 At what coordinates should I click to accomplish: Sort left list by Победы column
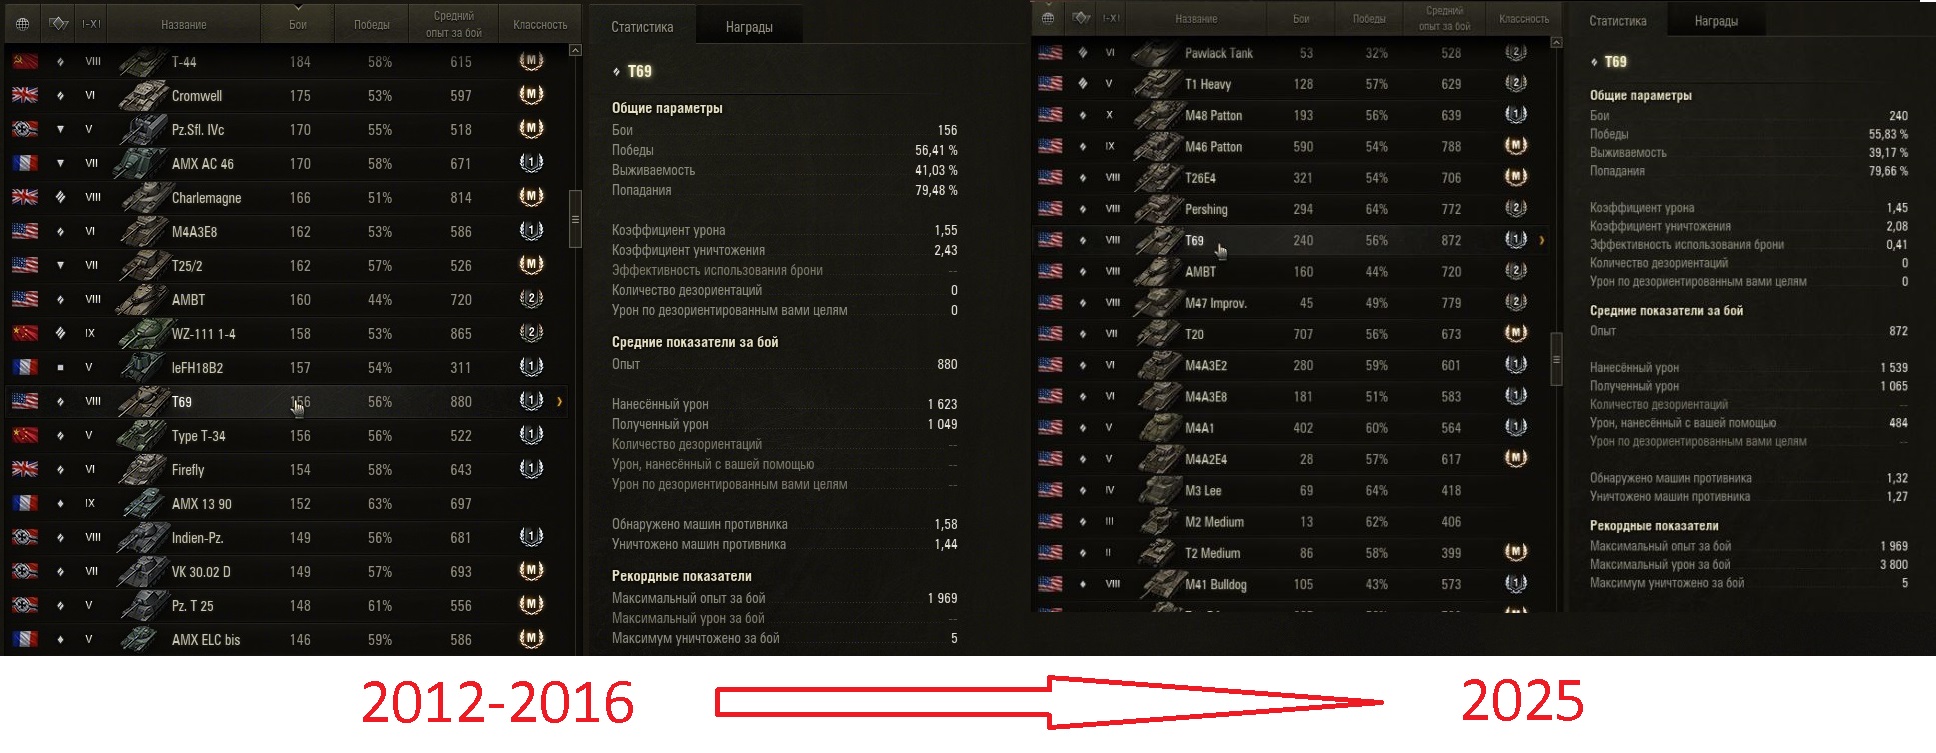click(x=372, y=24)
